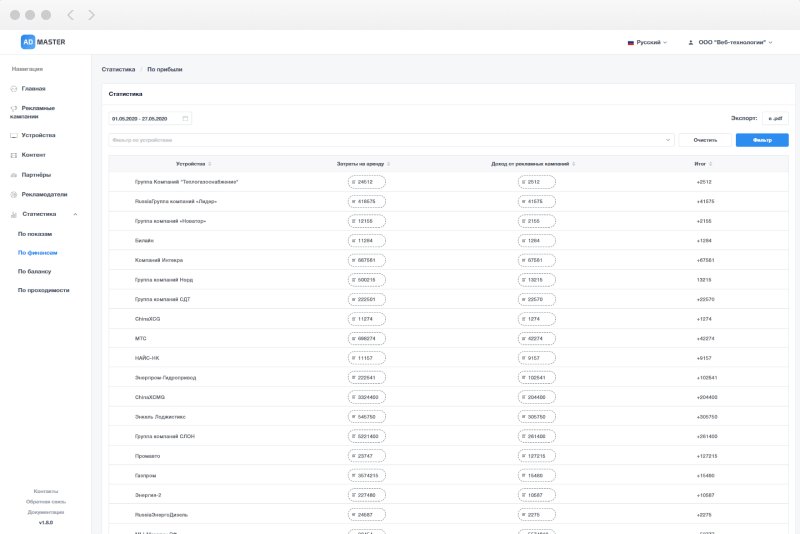Open Устройства monitor icon in sidebar

[x=14, y=136]
